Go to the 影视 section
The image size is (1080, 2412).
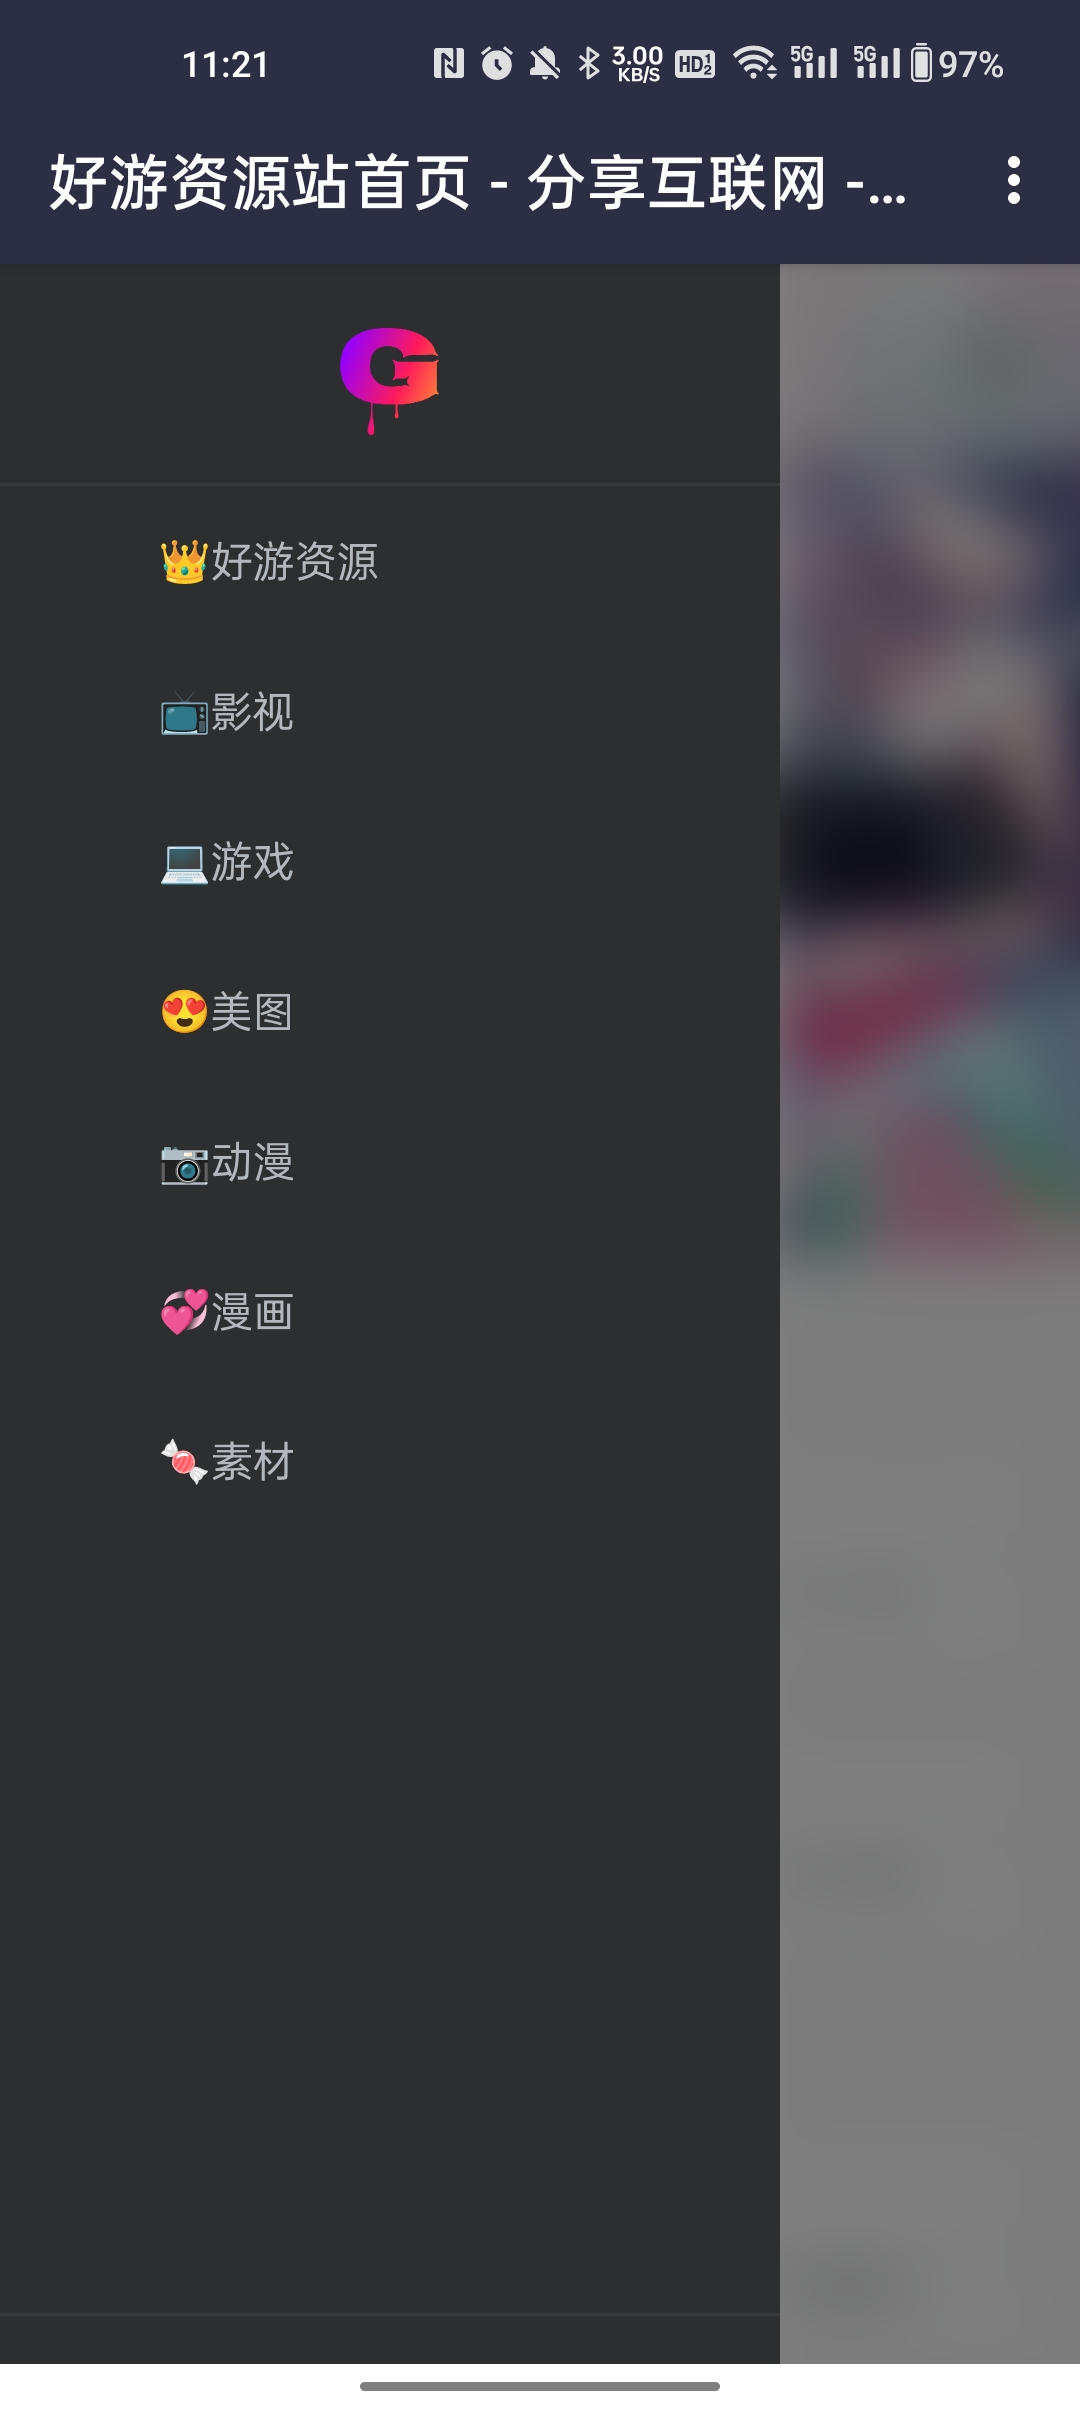(389, 712)
